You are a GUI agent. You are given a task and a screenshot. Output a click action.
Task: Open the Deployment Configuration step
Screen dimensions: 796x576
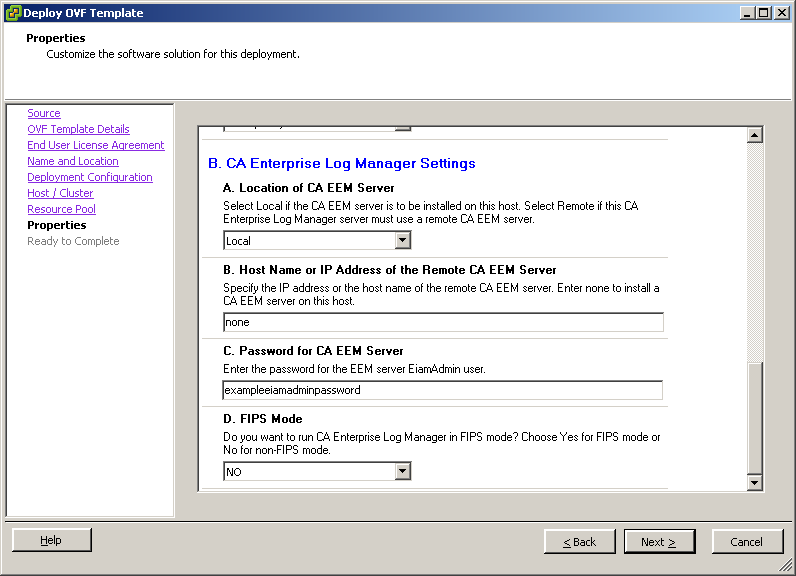tap(90, 177)
